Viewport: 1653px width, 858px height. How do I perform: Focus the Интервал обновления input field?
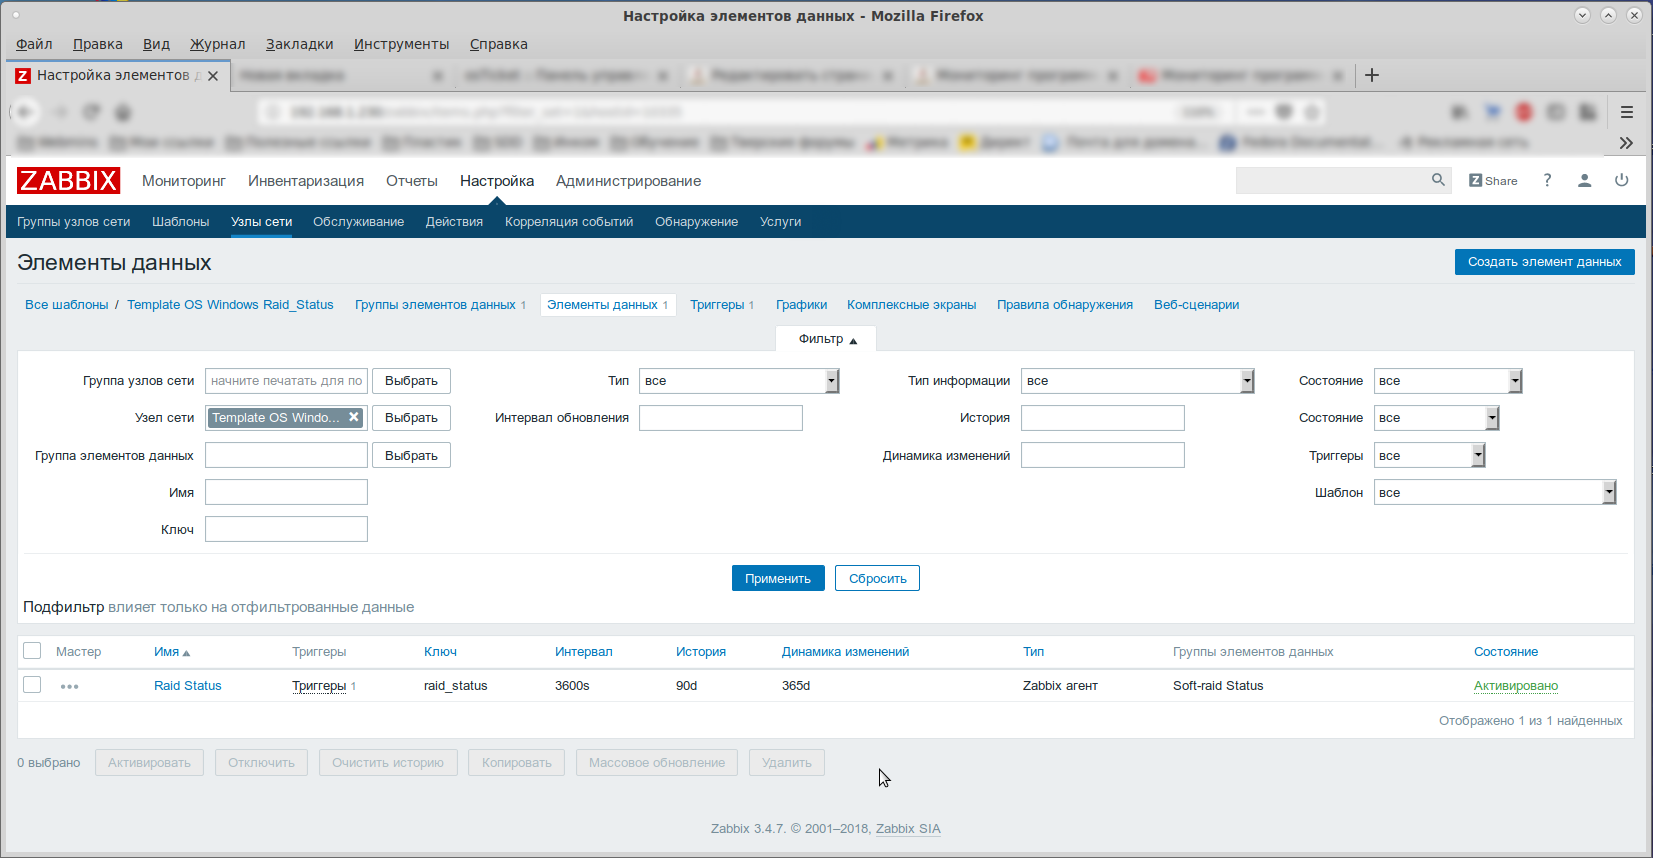point(721,418)
